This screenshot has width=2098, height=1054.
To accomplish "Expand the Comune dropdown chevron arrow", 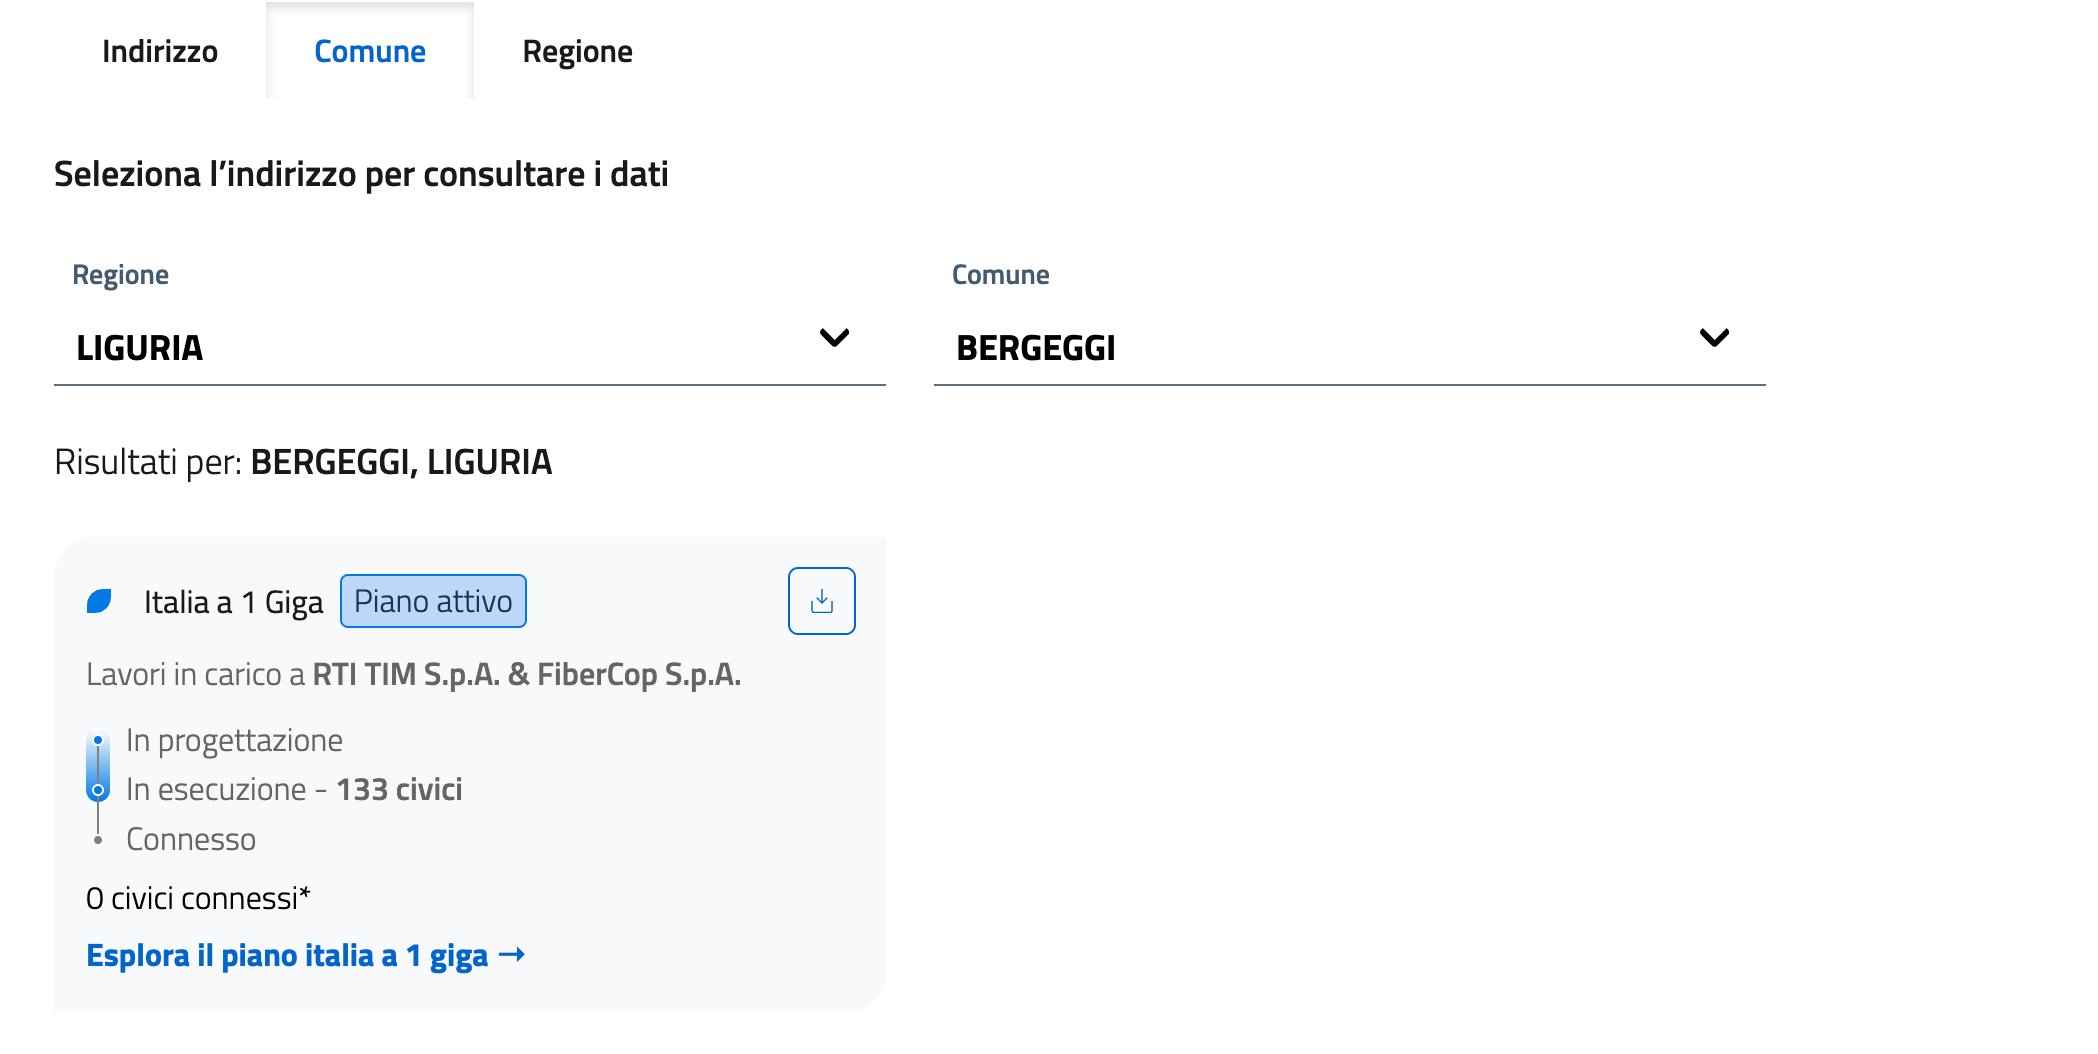I will coord(1714,338).
